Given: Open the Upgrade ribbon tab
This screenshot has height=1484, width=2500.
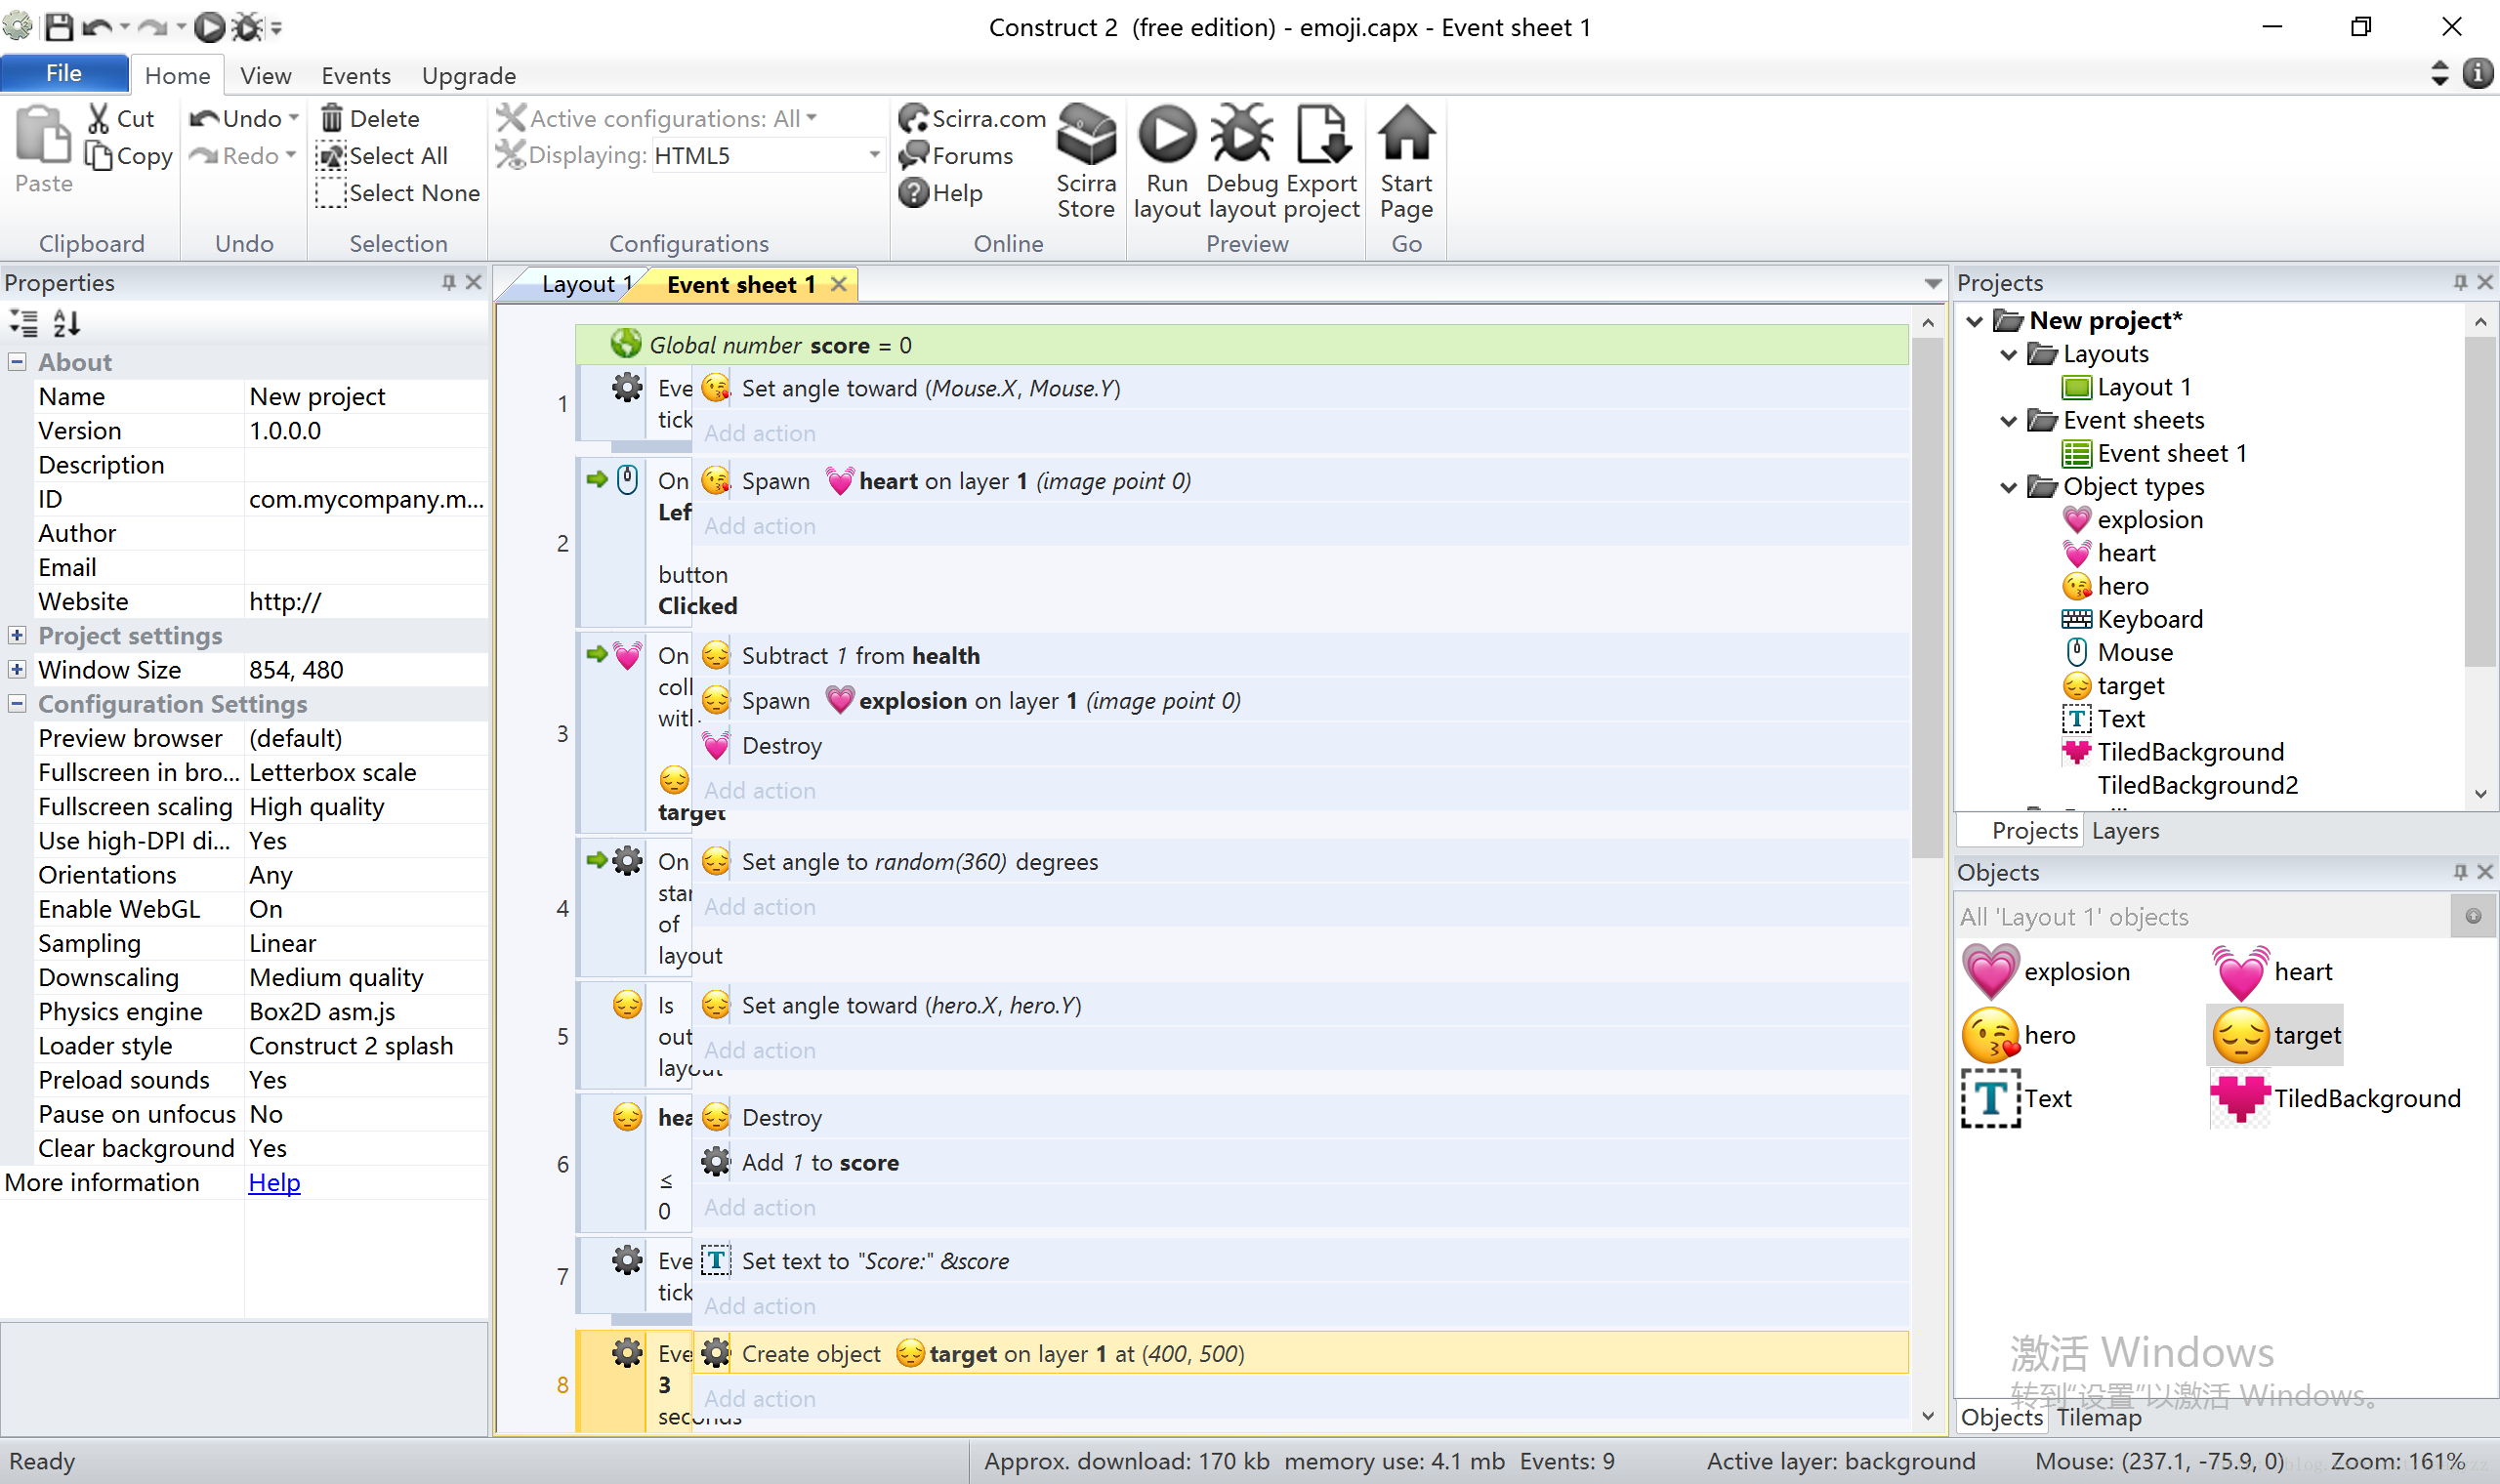Looking at the screenshot, I should [469, 75].
